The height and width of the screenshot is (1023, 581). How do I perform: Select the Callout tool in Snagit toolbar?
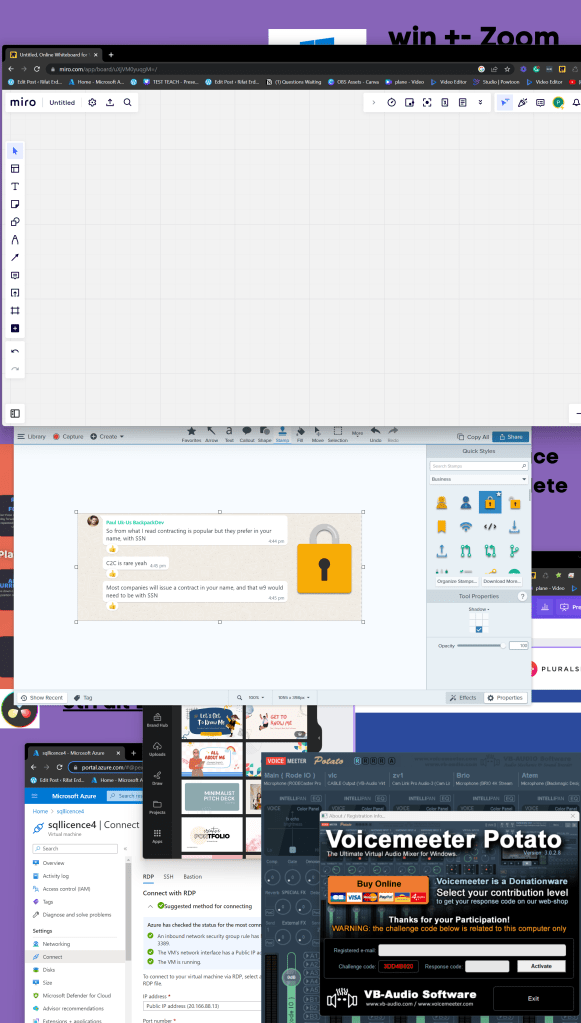click(246, 434)
